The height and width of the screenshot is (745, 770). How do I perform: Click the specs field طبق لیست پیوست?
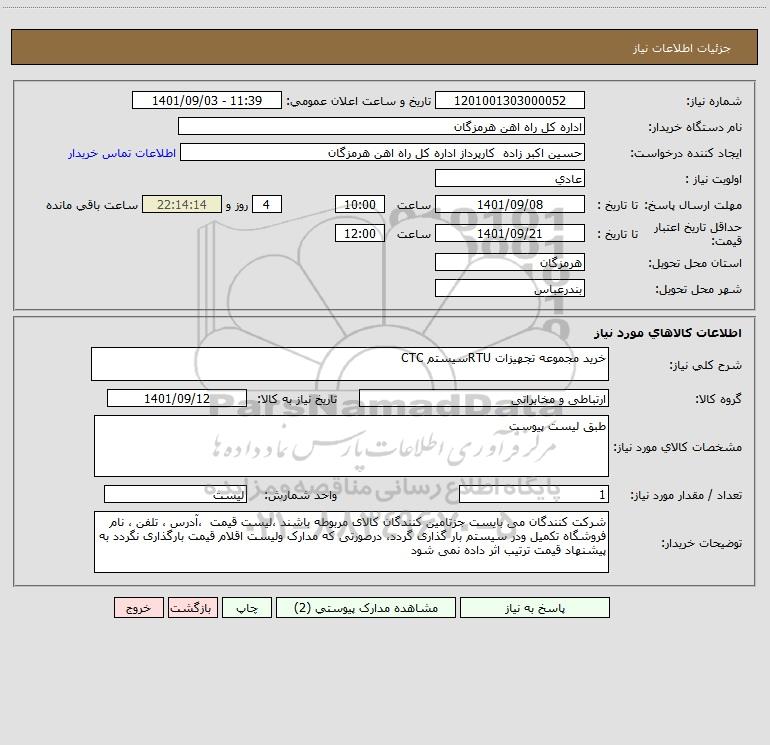tap(351, 446)
